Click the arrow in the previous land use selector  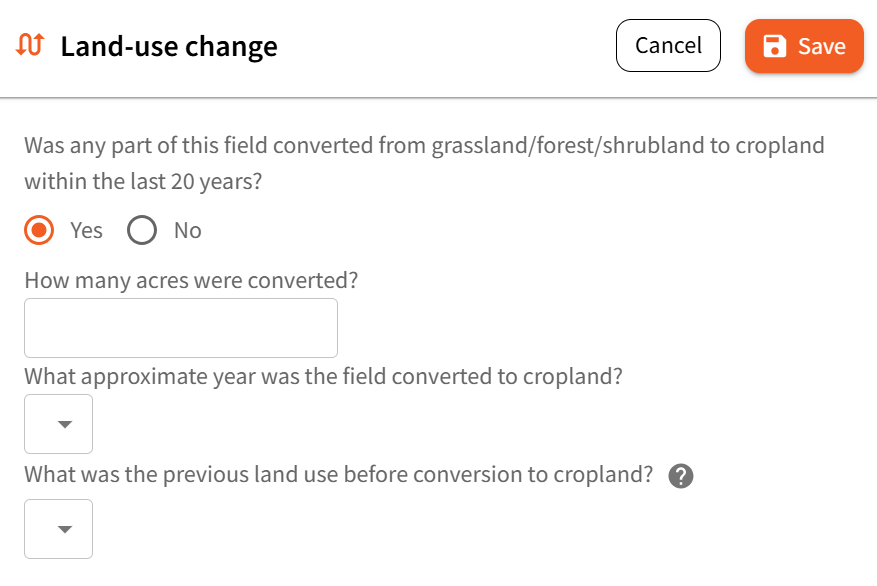click(65, 529)
